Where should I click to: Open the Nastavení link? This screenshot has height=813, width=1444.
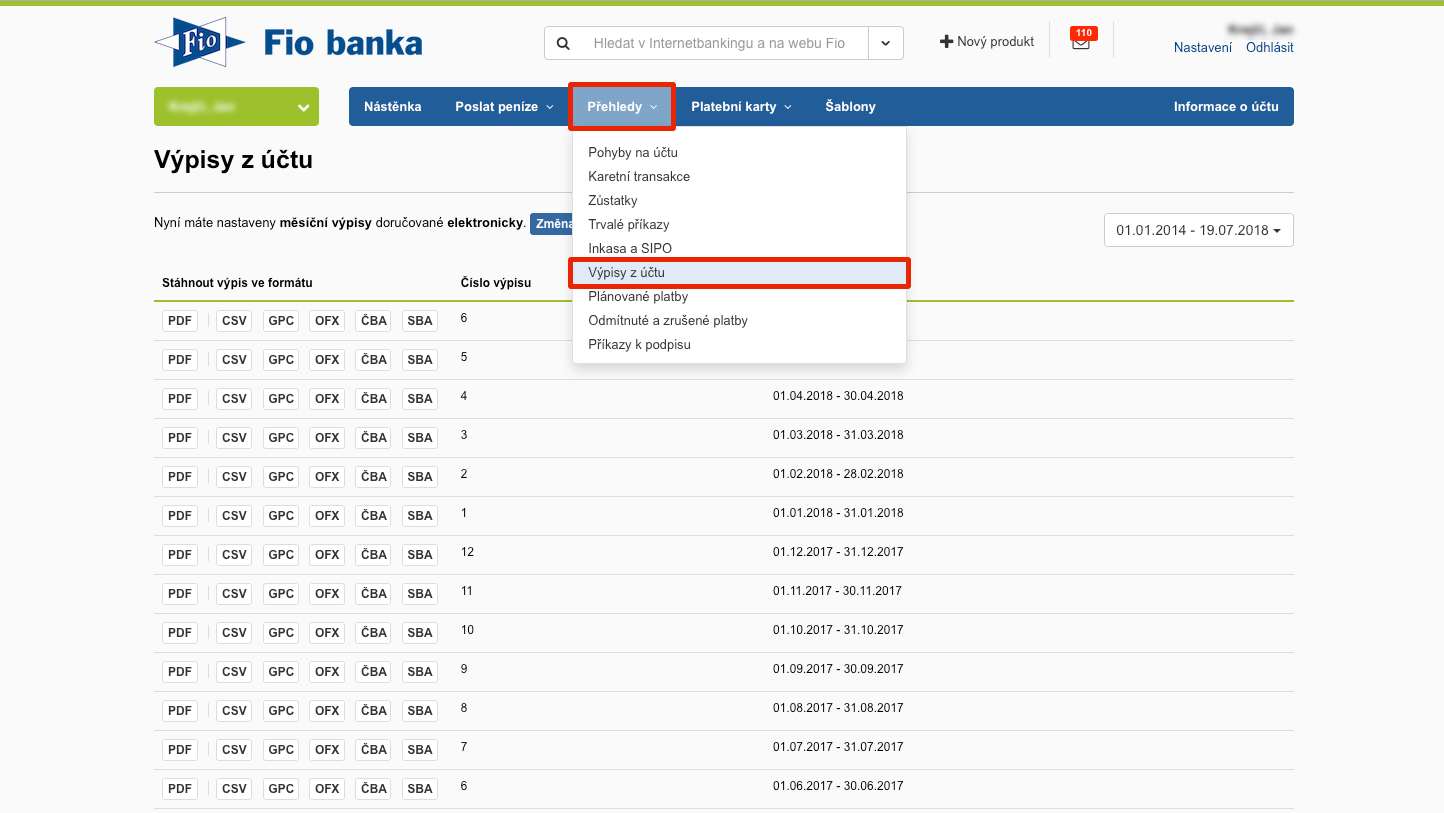[x=1202, y=48]
